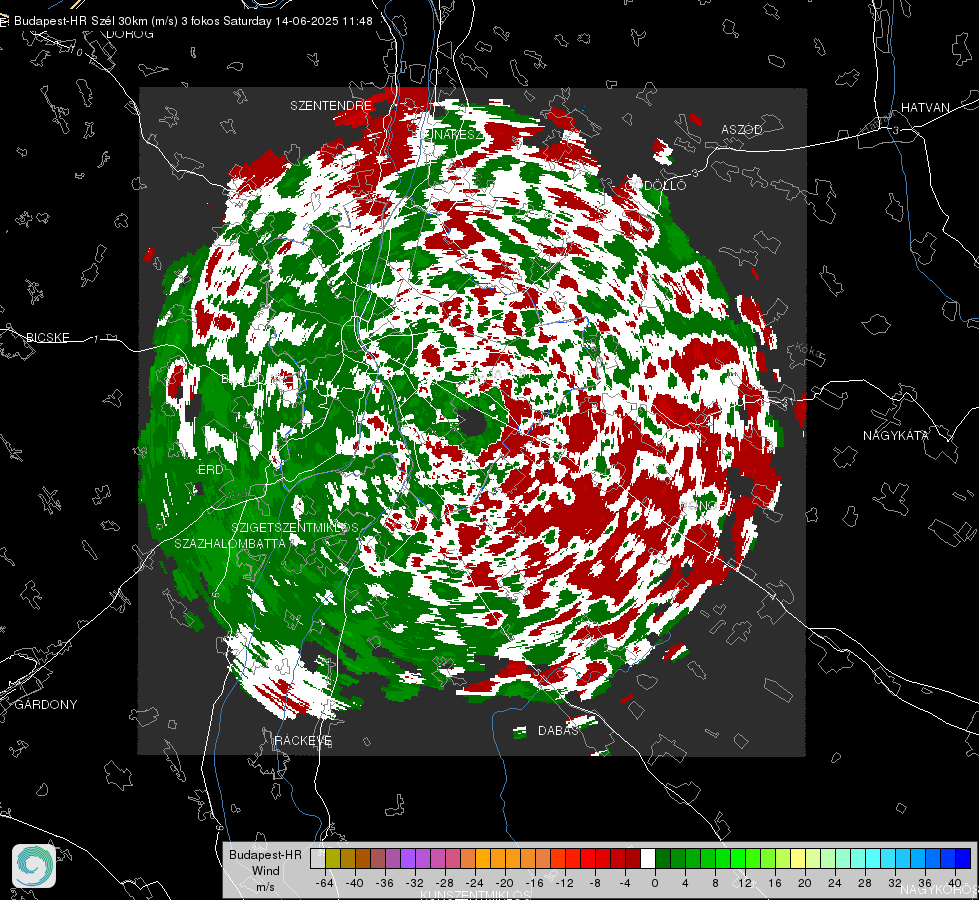Click the -64 legend value
979x900 pixels.
pyautogui.click(x=325, y=883)
